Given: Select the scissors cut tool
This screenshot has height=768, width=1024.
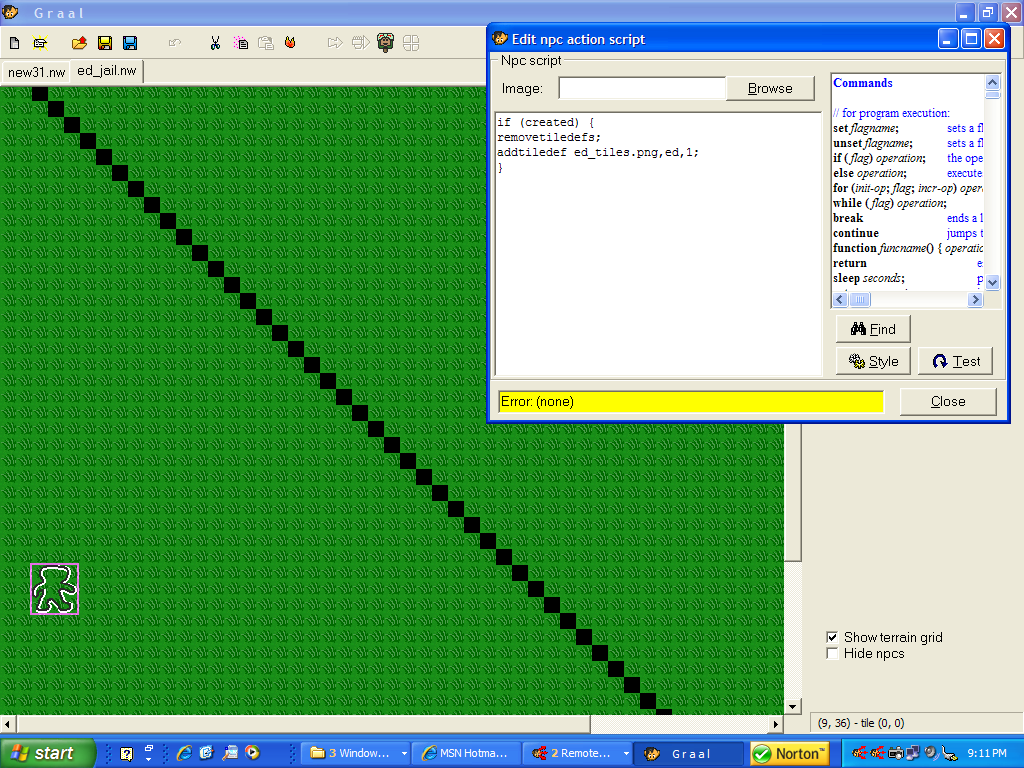Looking at the screenshot, I should tap(214, 43).
